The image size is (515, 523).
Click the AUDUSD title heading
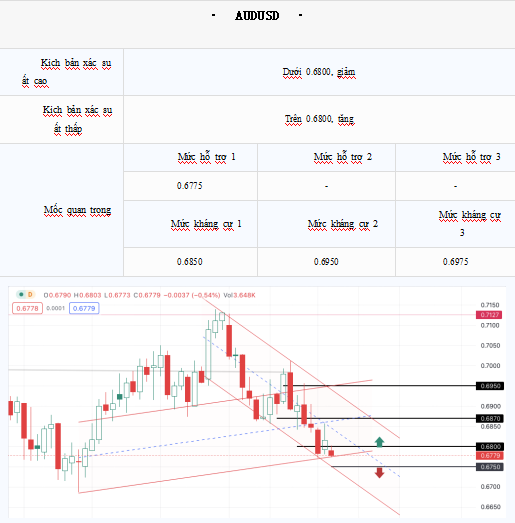257,16
